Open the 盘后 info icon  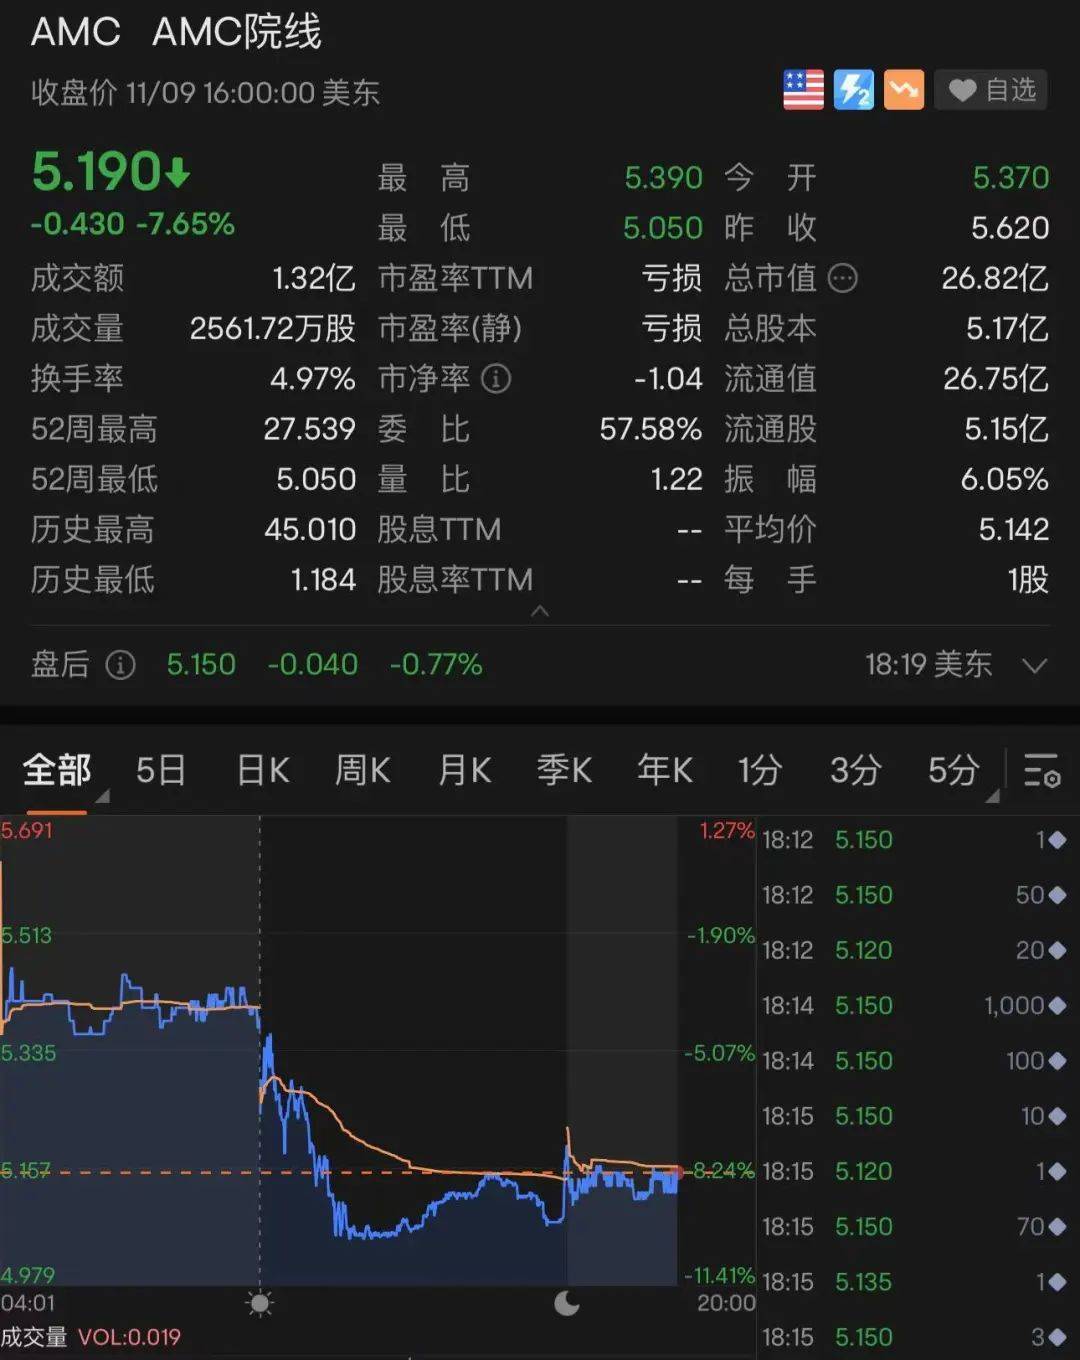click(x=119, y=665)
